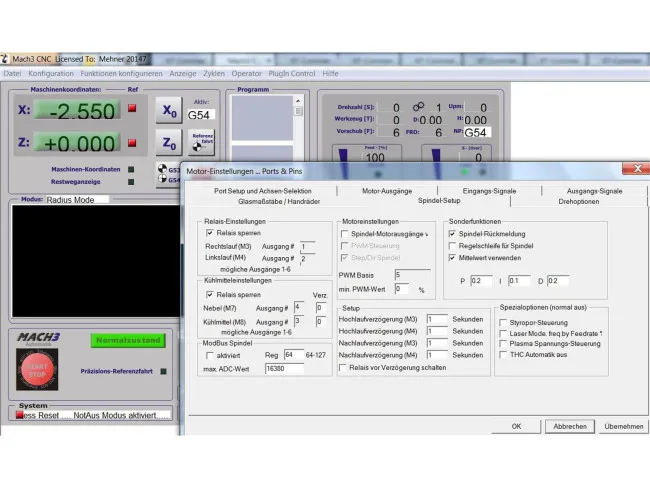Click the red System reset indicator
The image size is (650, 488).
click(x=19, y=415)
